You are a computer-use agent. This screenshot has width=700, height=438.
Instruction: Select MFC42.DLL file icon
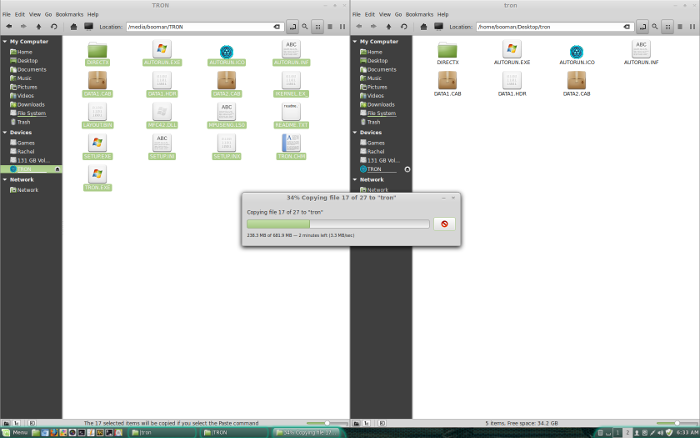pyautogui.click(x=162, y=111)
